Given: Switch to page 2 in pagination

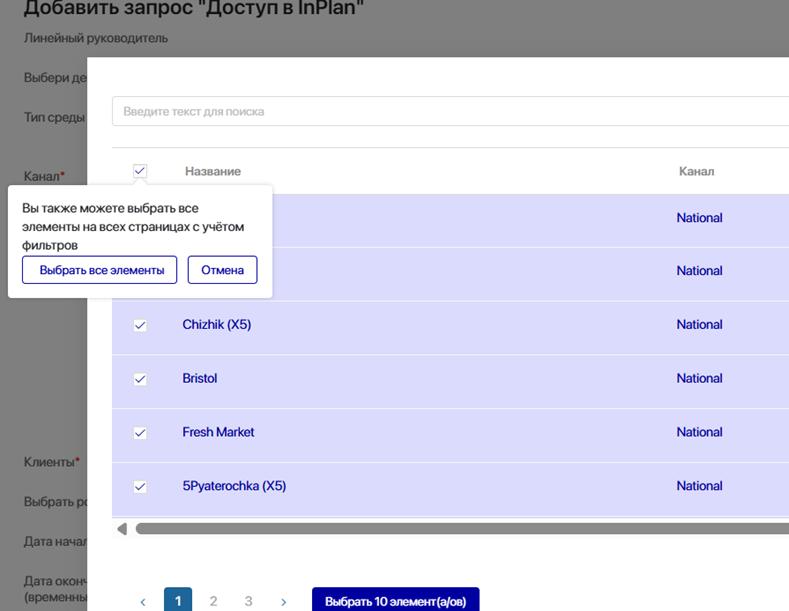Looking at the screenshot, I should click(213, 601).
